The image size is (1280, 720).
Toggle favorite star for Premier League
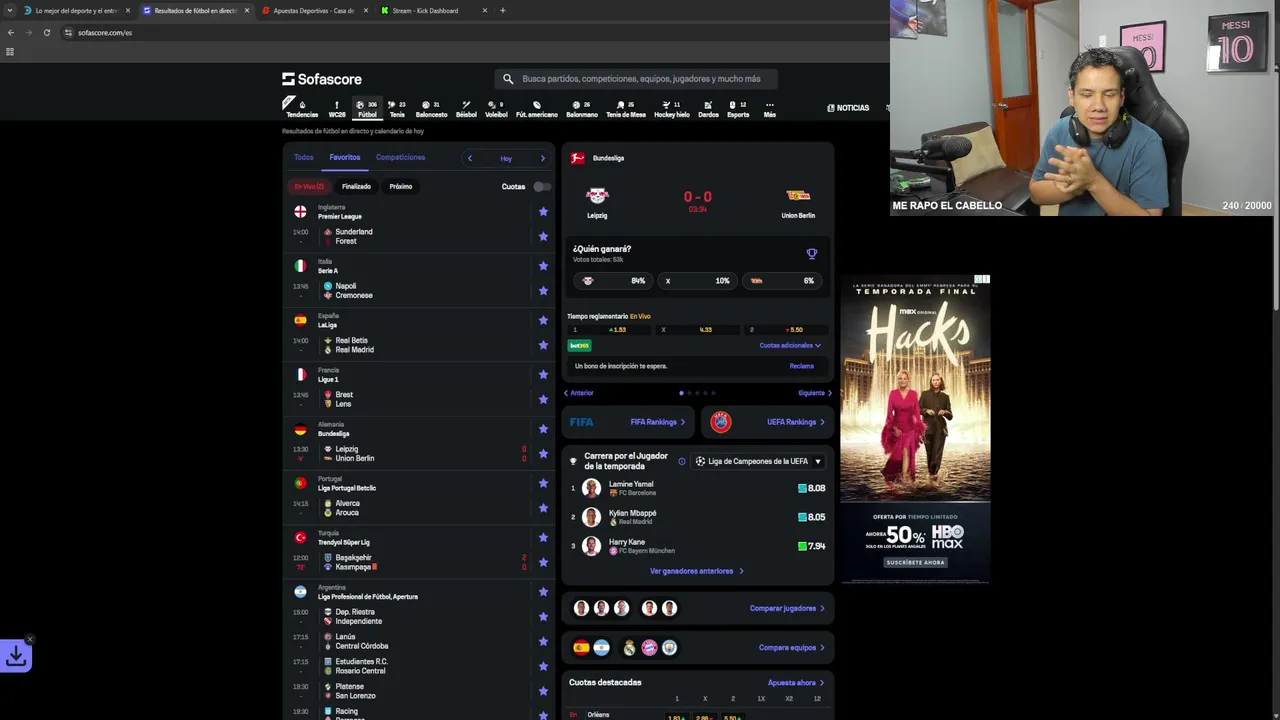(543, 212)
